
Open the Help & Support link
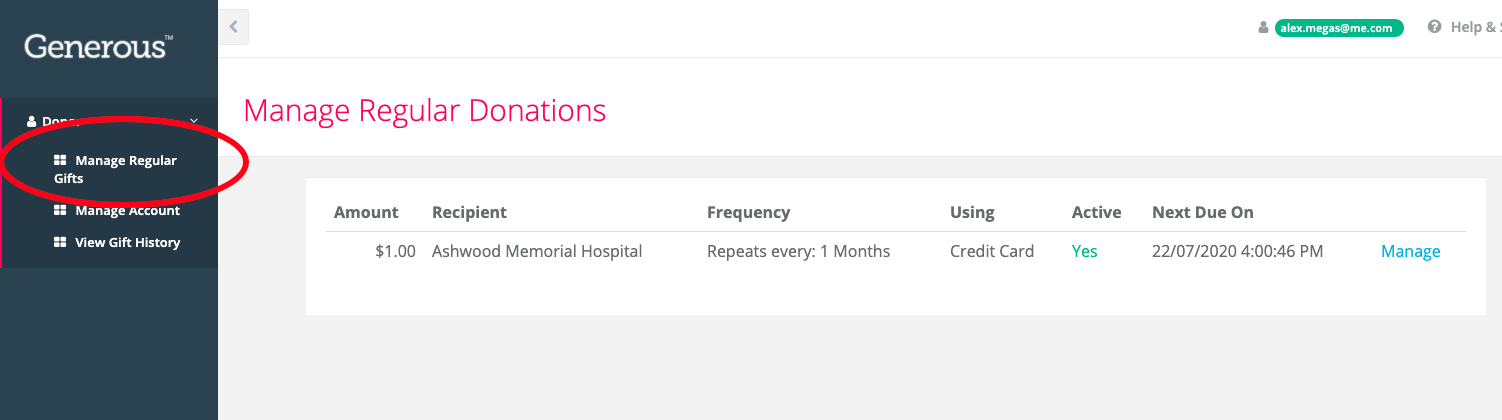pos(1475,27)
